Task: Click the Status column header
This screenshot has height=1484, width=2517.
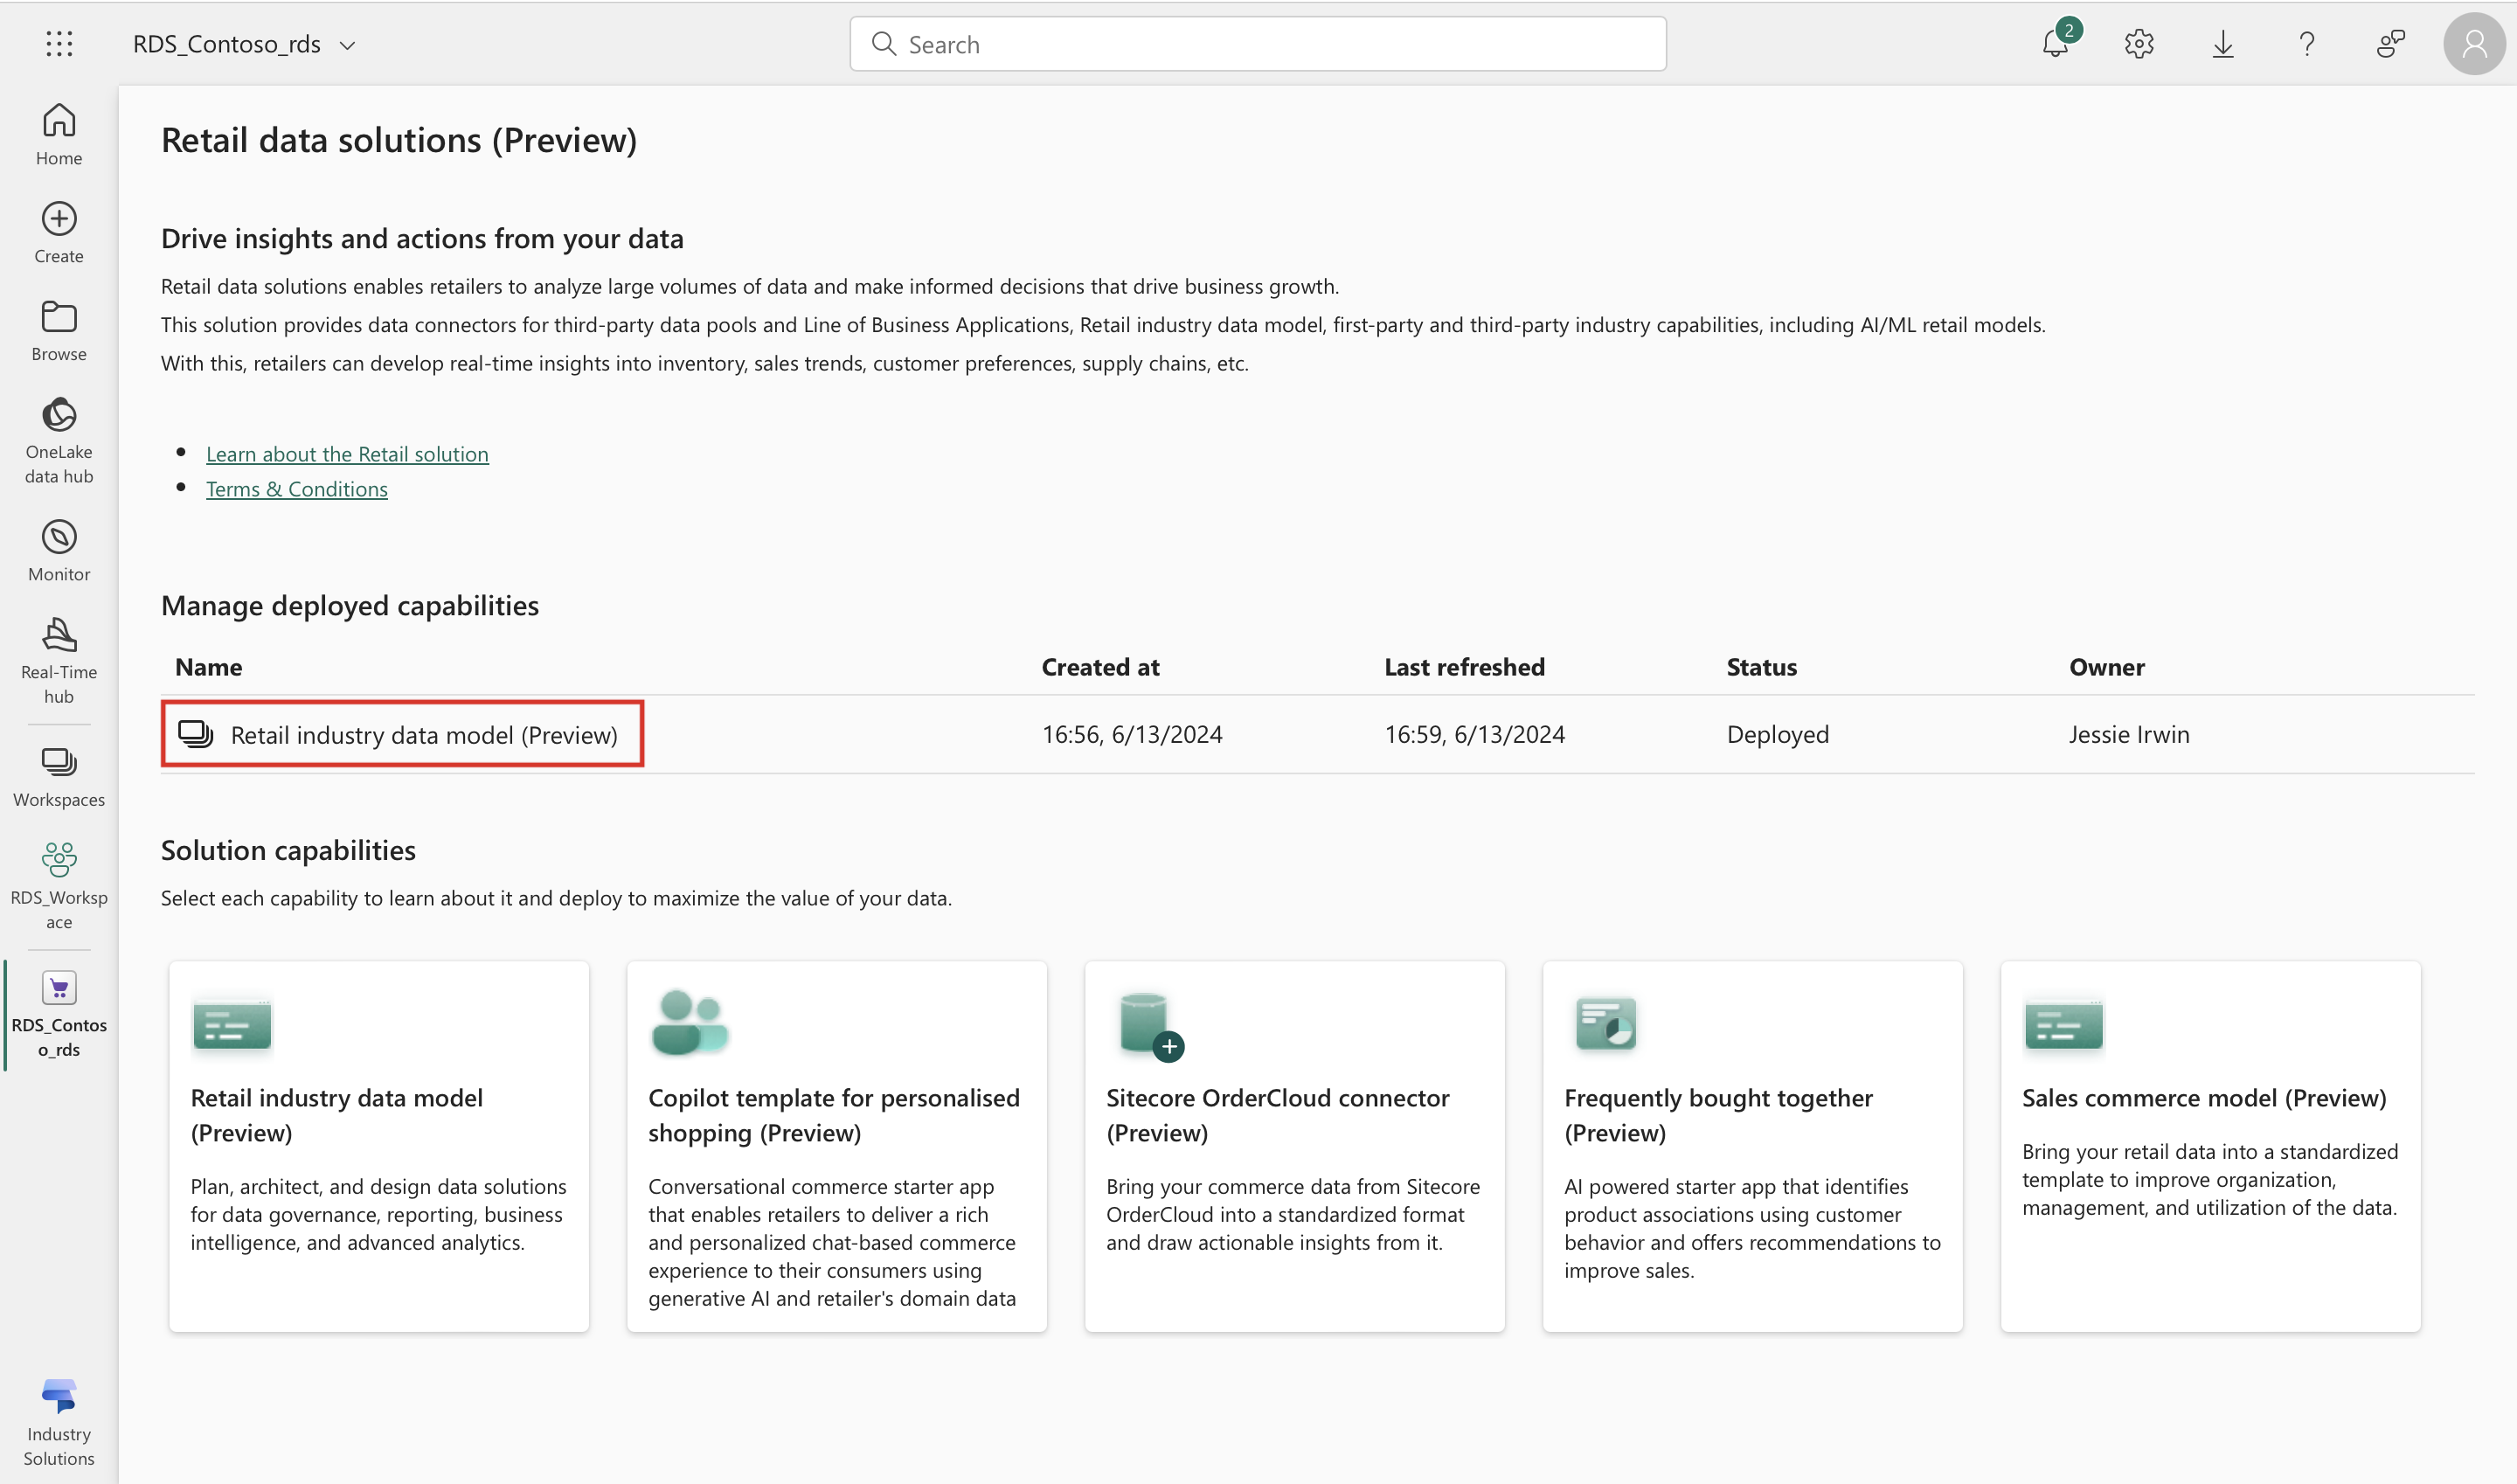Action: (x=1761, y=667)
